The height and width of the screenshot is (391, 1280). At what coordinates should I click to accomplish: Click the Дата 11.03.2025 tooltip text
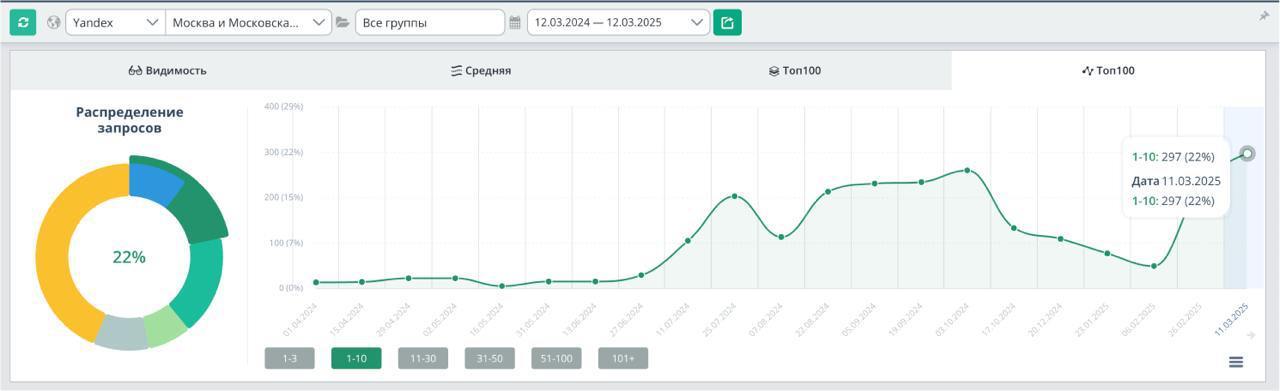pos(1176,181)
